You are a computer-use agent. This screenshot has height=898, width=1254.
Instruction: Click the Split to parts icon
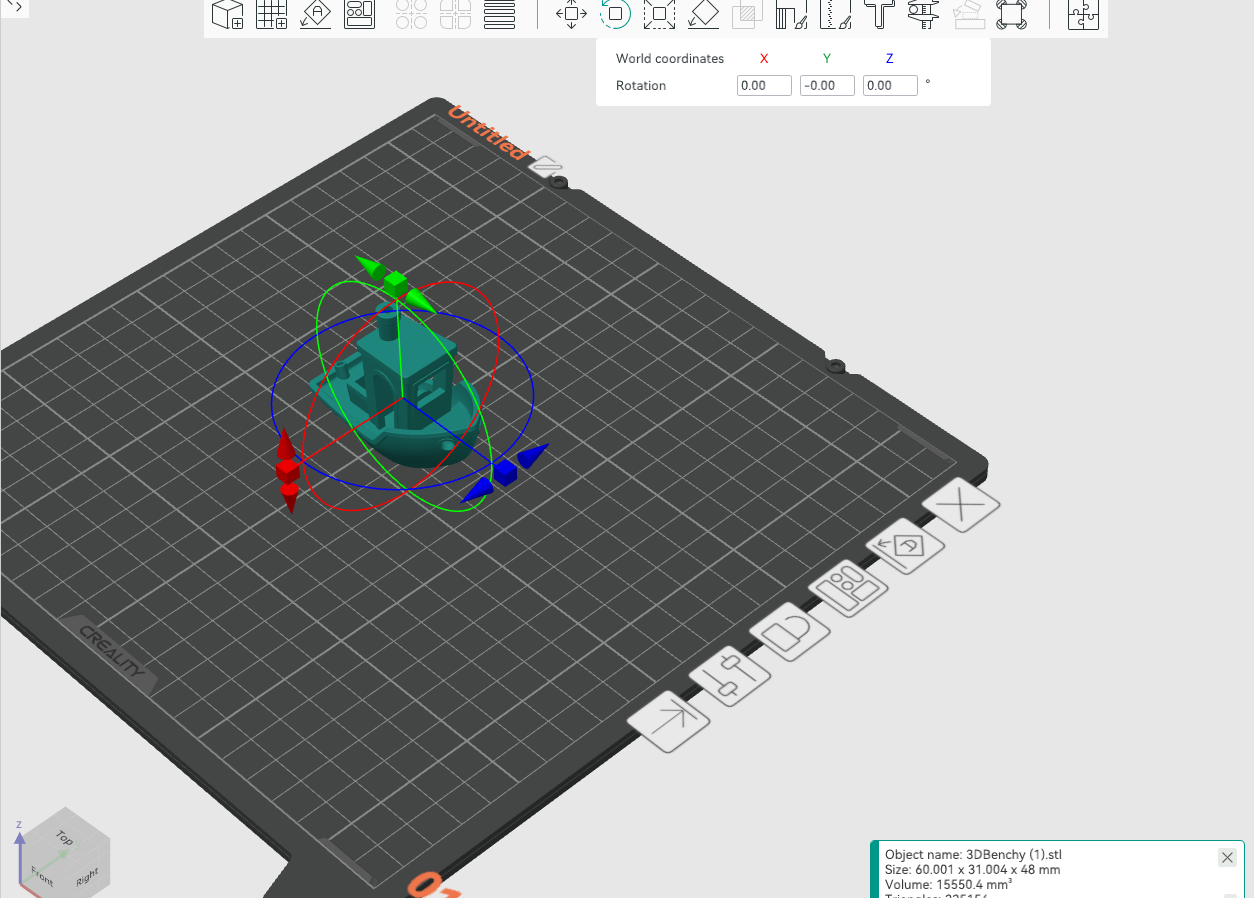455,14
